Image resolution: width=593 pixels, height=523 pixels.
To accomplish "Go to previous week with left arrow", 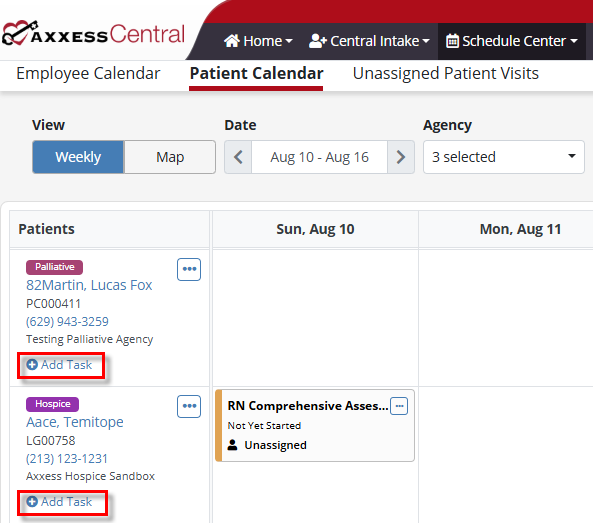I will 238,157.
